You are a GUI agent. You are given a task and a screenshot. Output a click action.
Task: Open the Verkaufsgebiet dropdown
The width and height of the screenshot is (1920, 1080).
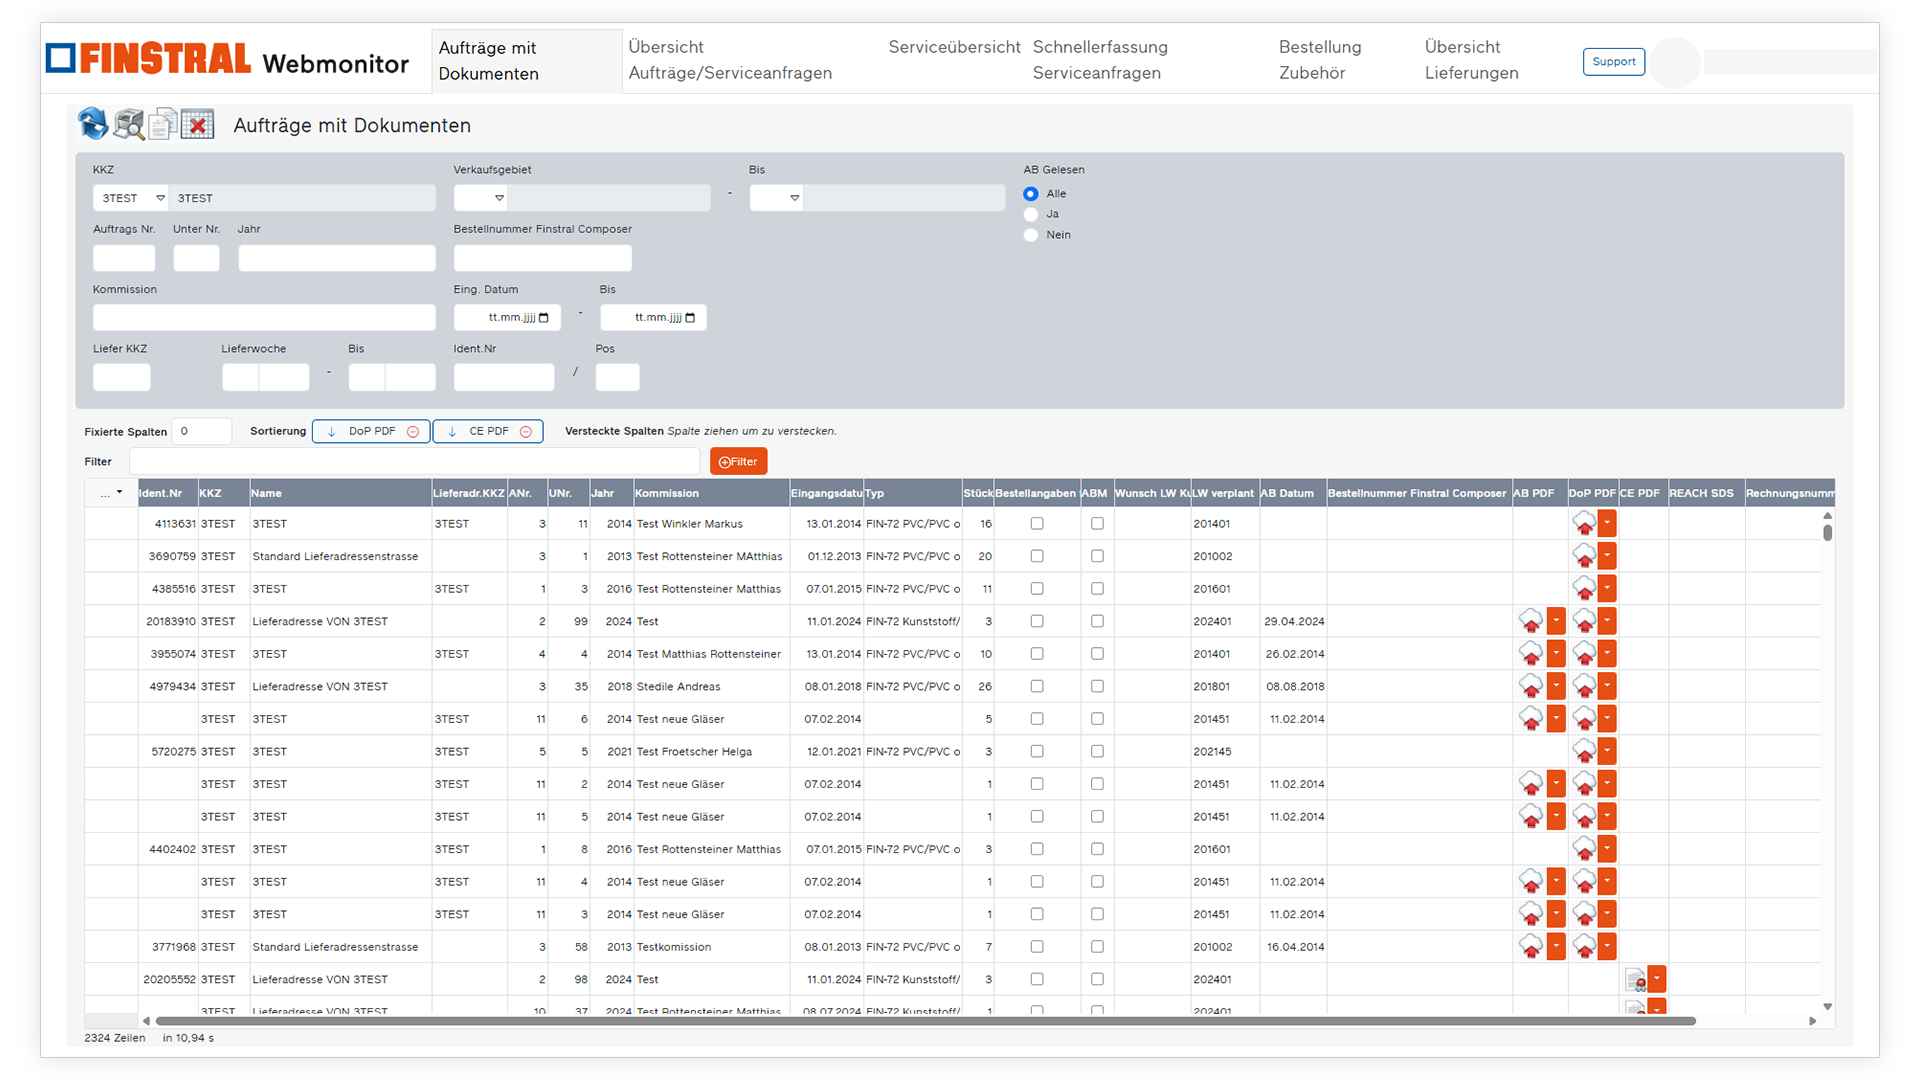point(481,198)
